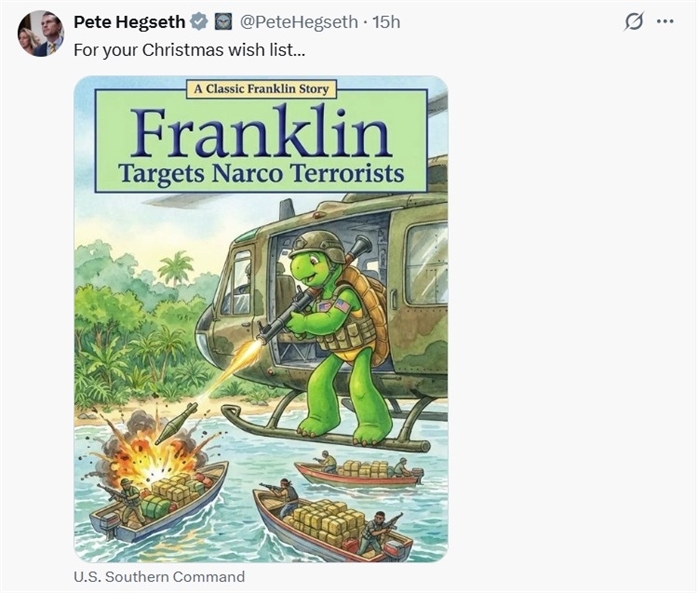The image size is (699, 593).
Task: Click the U.S. Southern Command image caption
Action: point(159,577)
